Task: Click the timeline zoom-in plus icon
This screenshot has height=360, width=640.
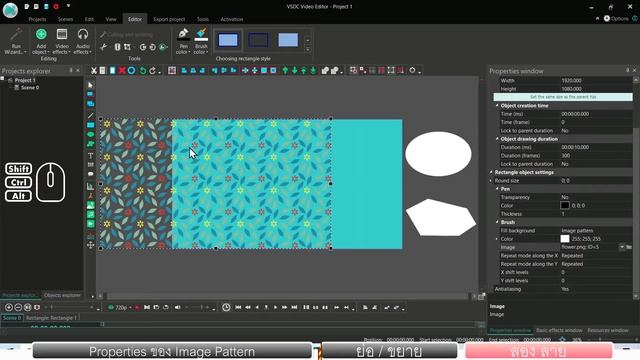Action: coord(9,307)
